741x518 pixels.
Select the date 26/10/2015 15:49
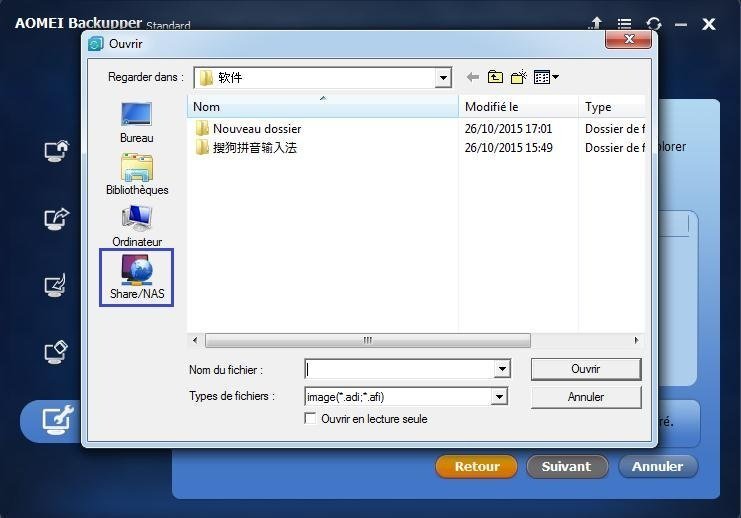(x=508, y=147)
